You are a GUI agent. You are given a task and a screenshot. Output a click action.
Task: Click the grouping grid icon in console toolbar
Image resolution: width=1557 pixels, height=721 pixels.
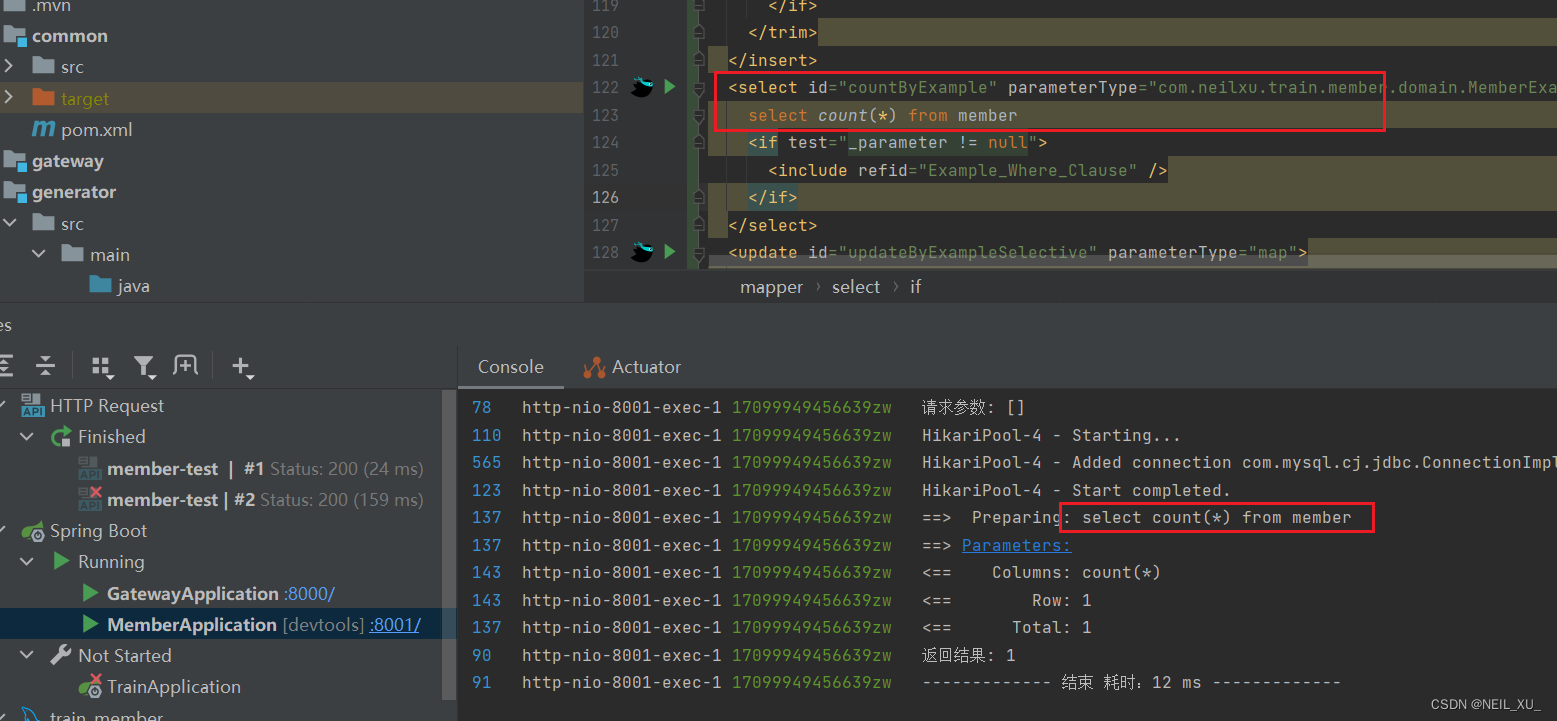click(x=101, y=366)
